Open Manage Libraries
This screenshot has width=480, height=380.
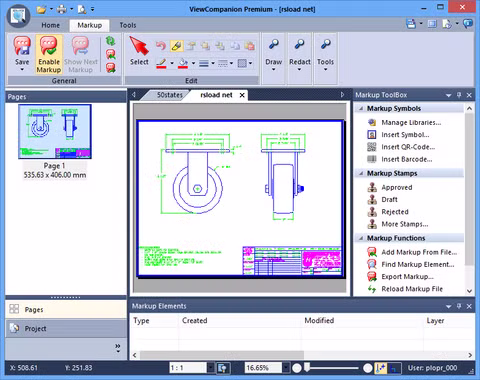404,123
